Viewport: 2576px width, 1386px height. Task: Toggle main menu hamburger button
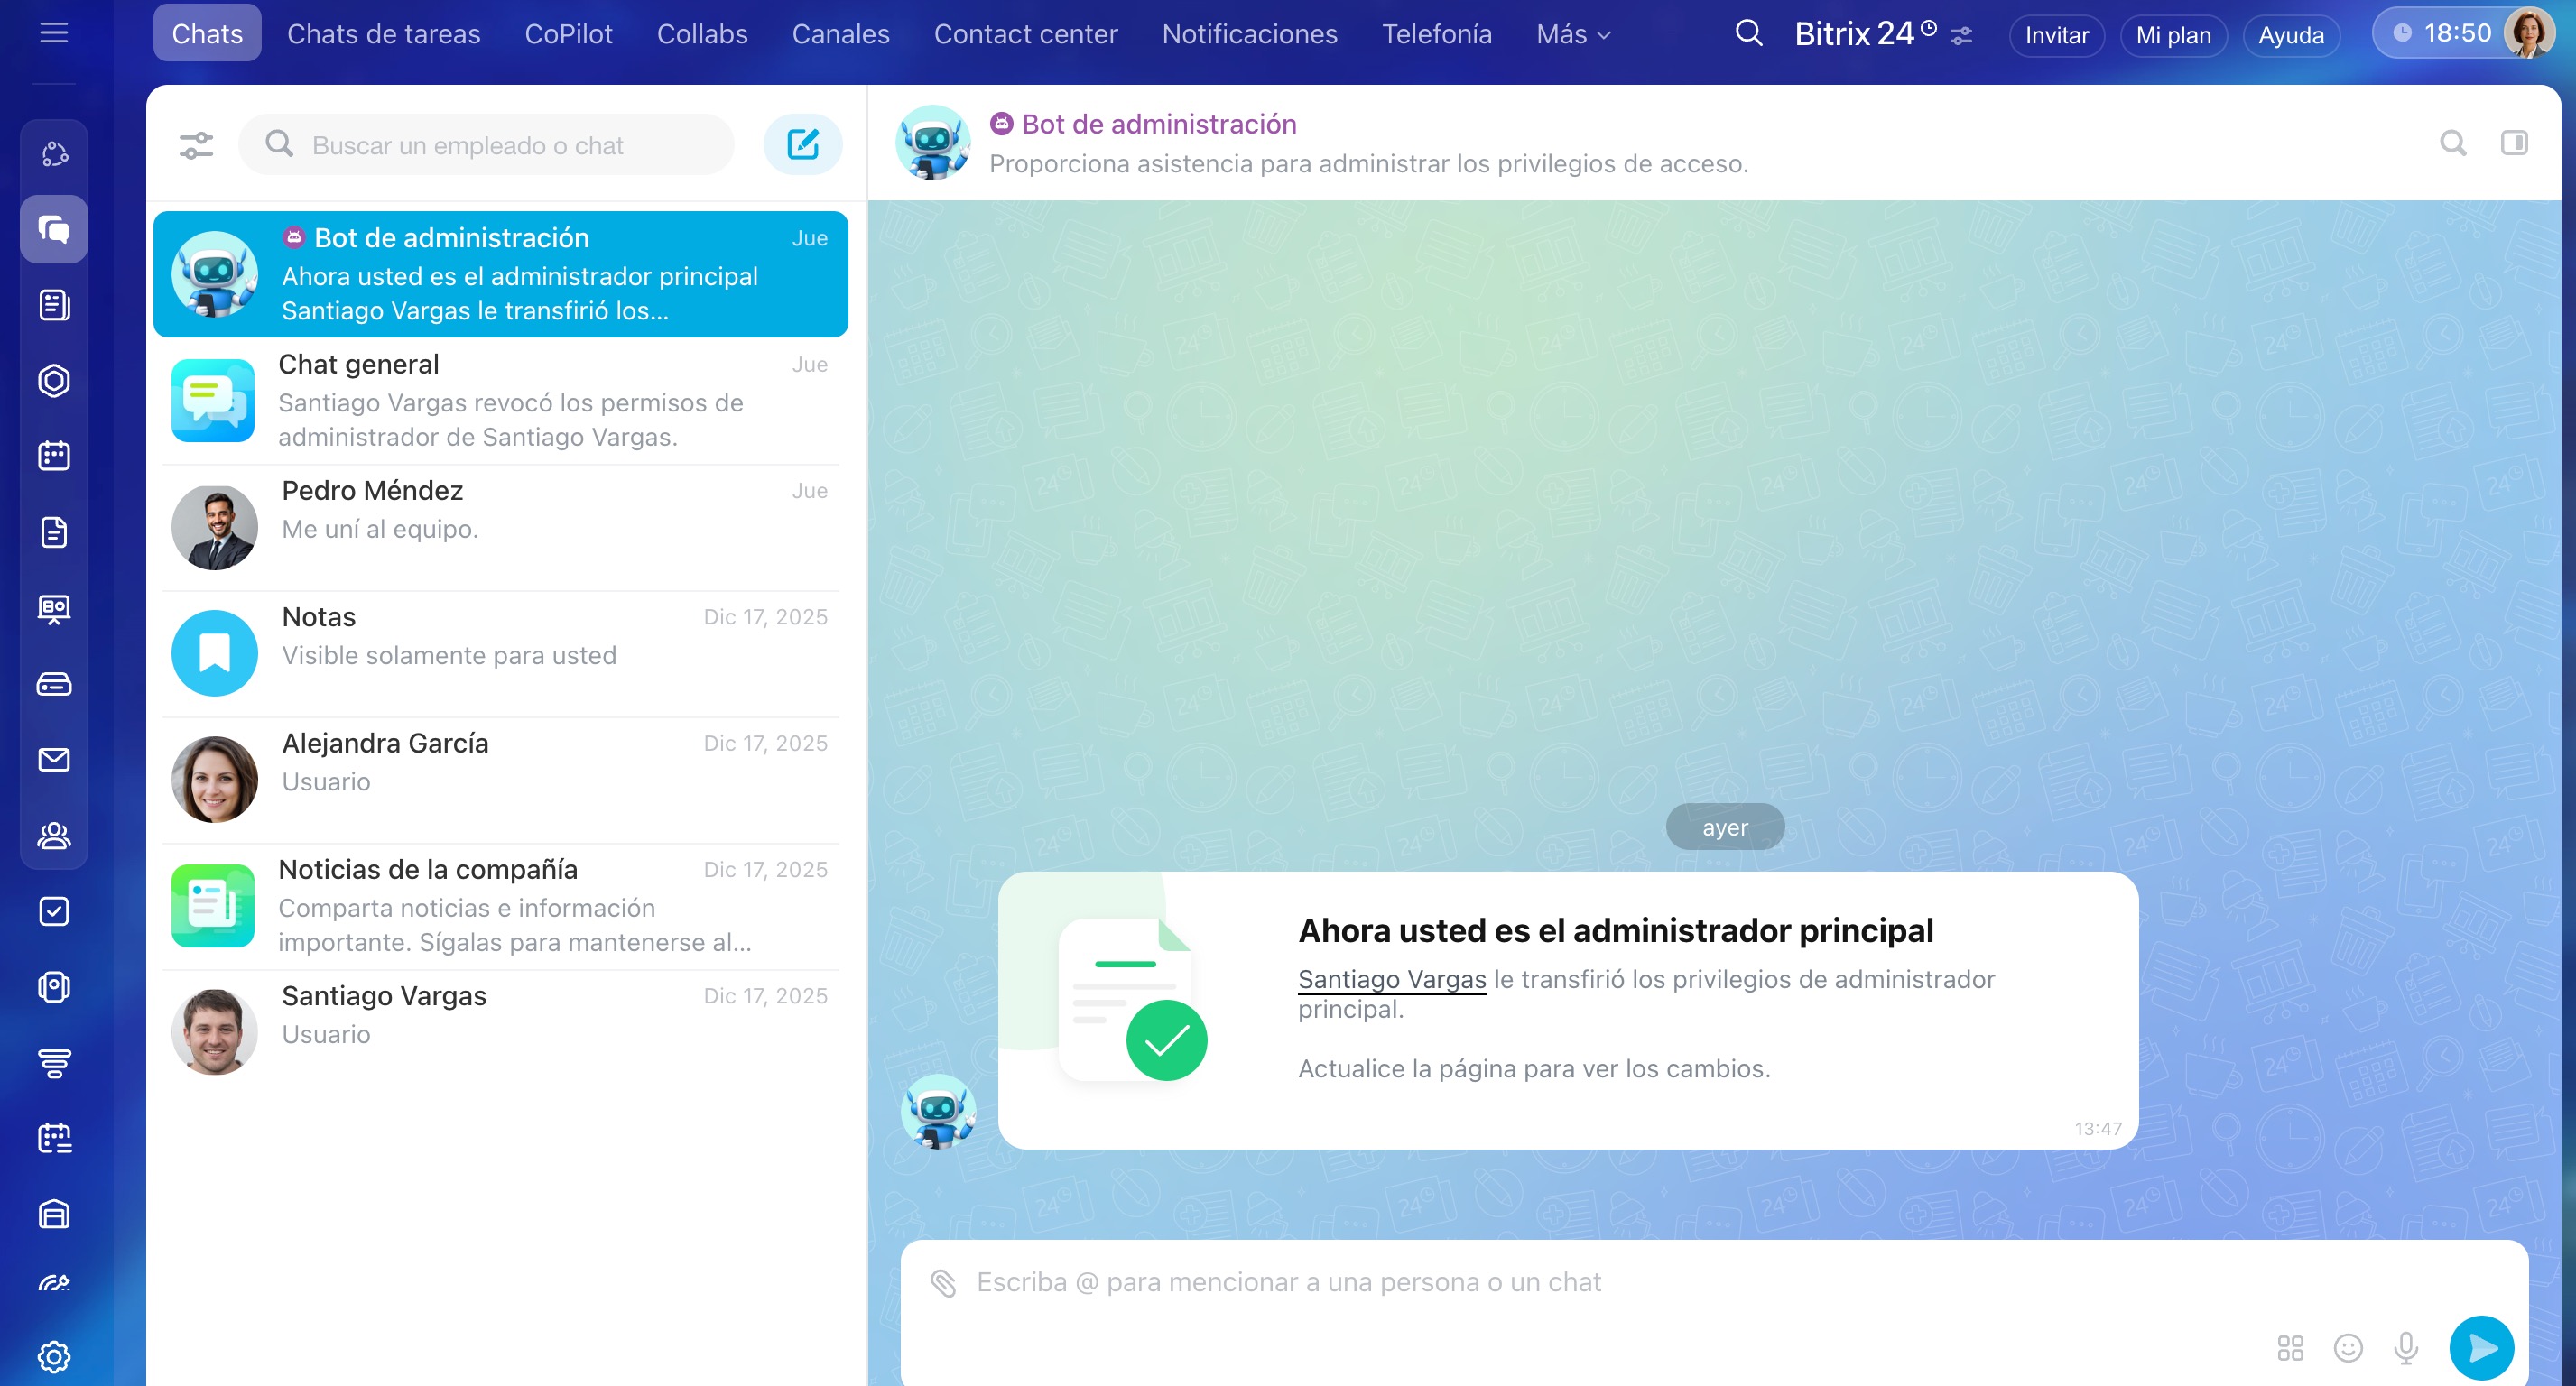pos(54,33)
